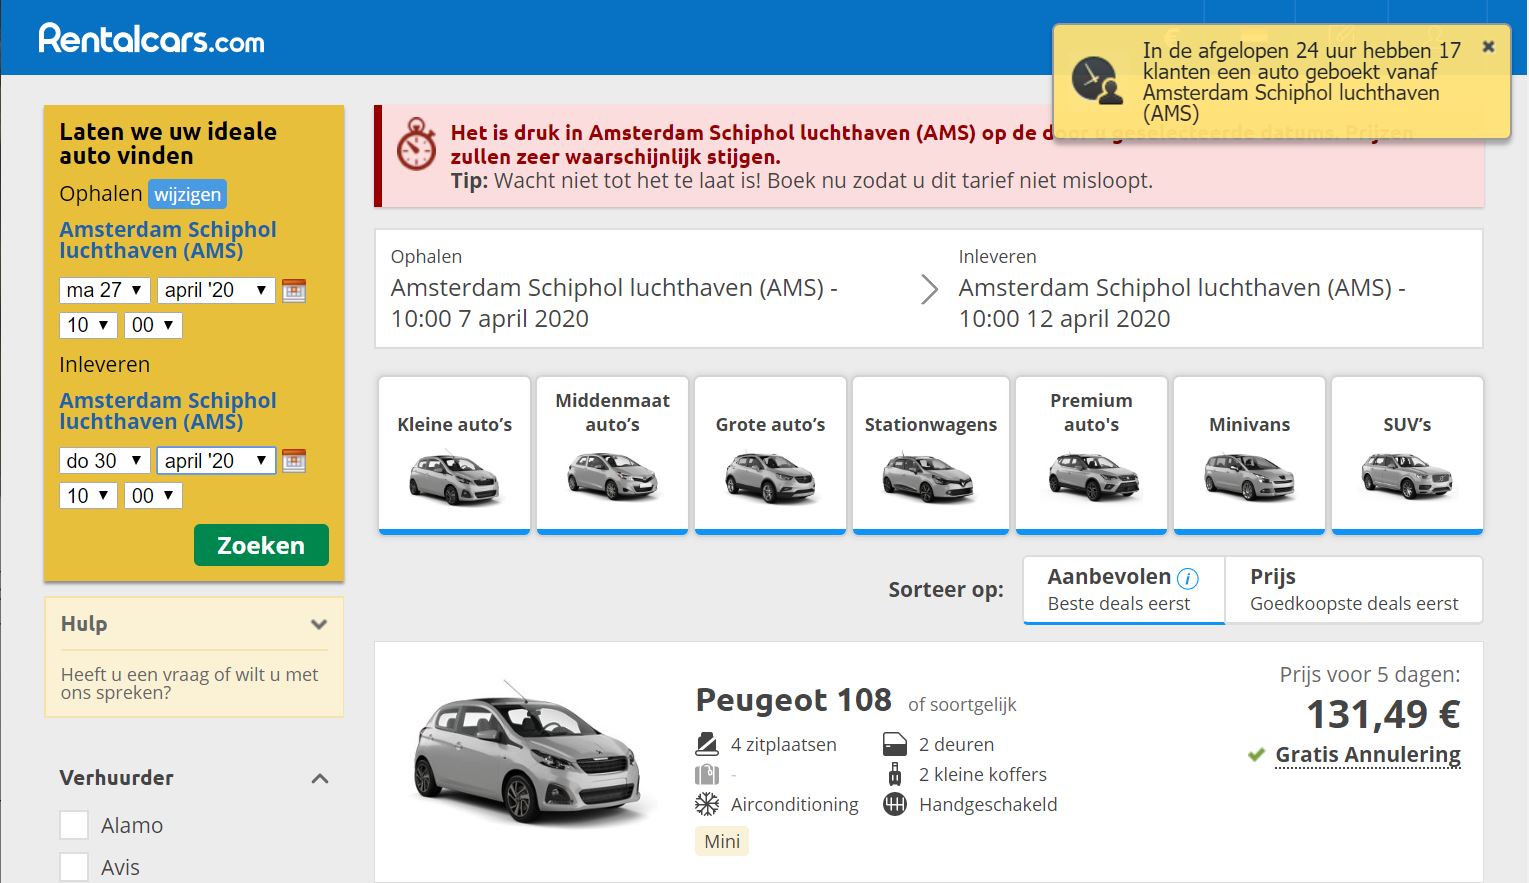Sort by Prijs cheapest deals first
Screen dimensions: 1529x883
[1354, 590]
